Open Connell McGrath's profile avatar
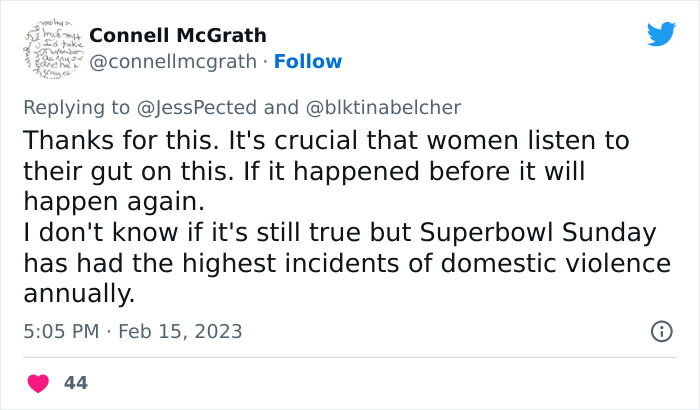The height and width of the screenshot is (410, 700). point(46,48)
